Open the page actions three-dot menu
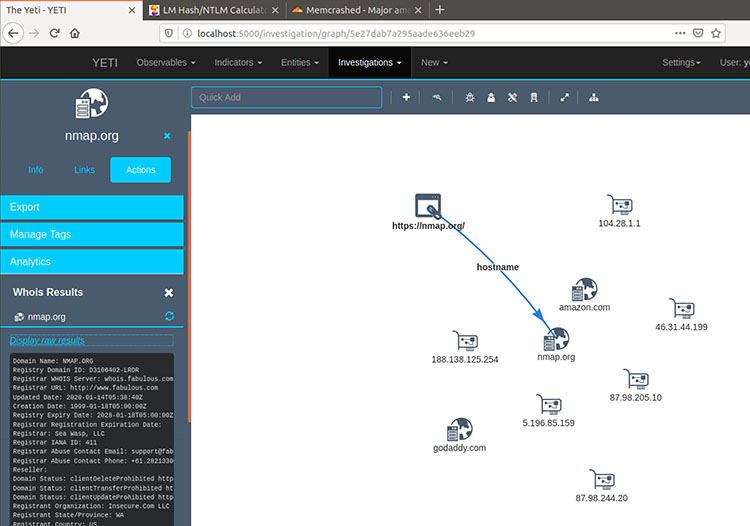The image size is (750, 526). coord(680,33)
